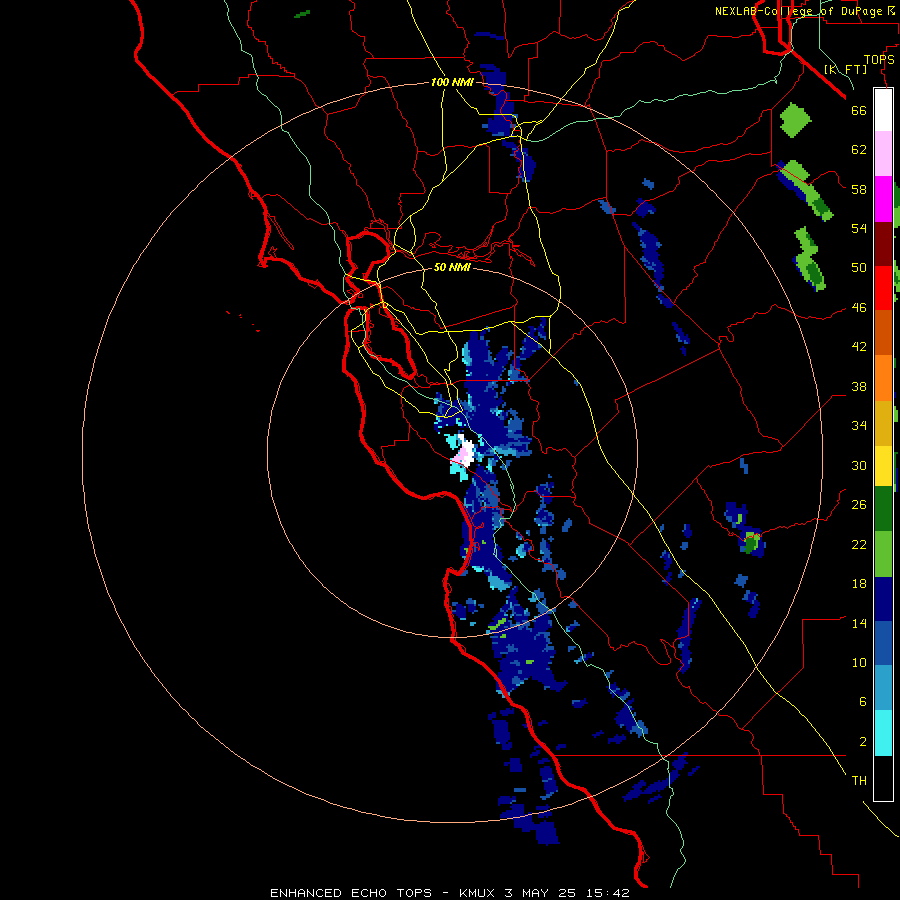Click the legend value '58'
Viewport: 900px width, 900px height.
point(859,189)
